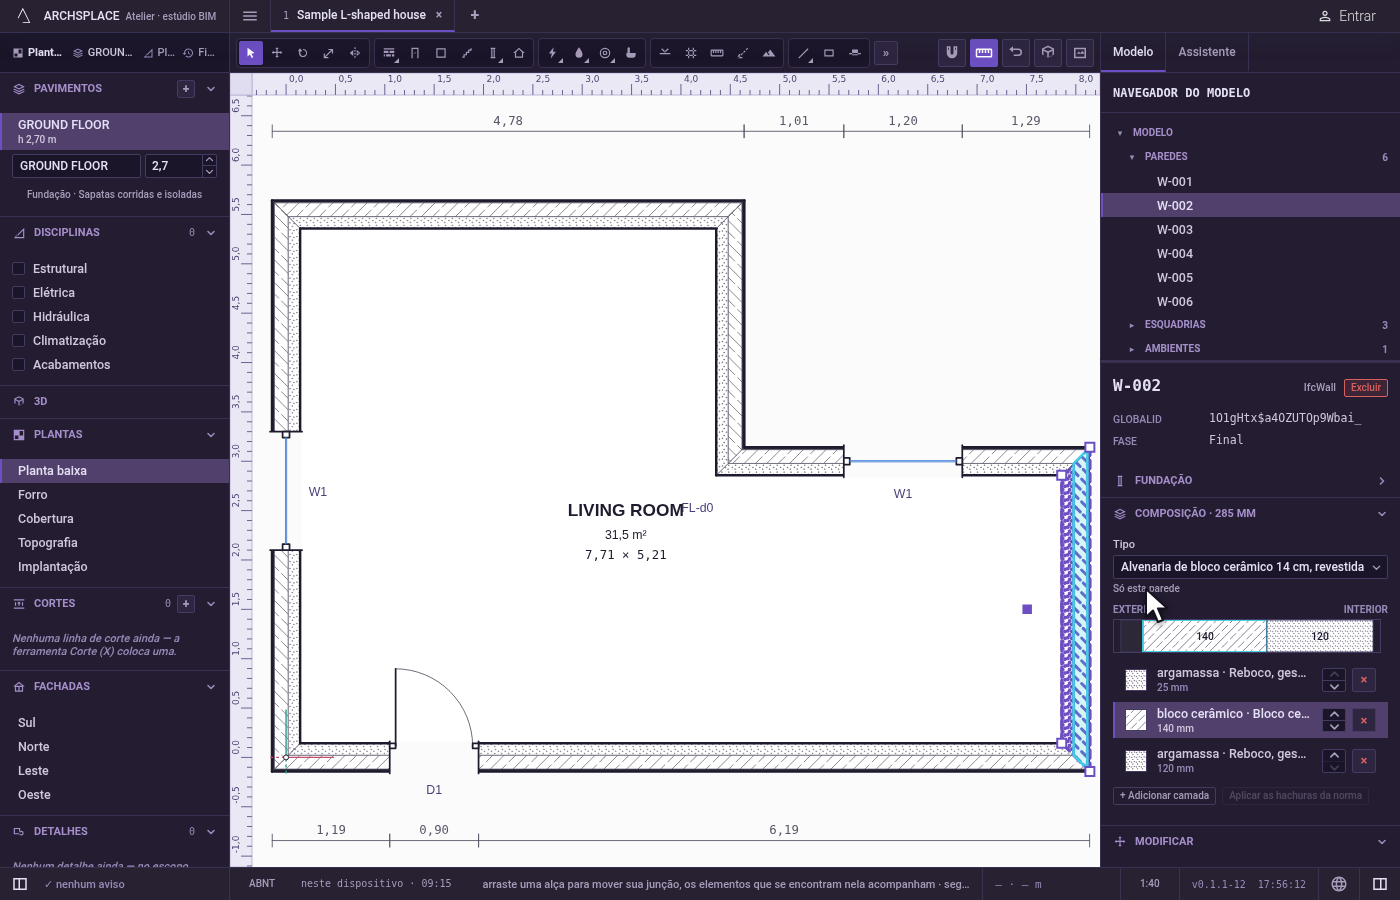Select the water drop plumbing tool
The width and height of the screenshot is (1400, 900).
click(x=579, y=53)
